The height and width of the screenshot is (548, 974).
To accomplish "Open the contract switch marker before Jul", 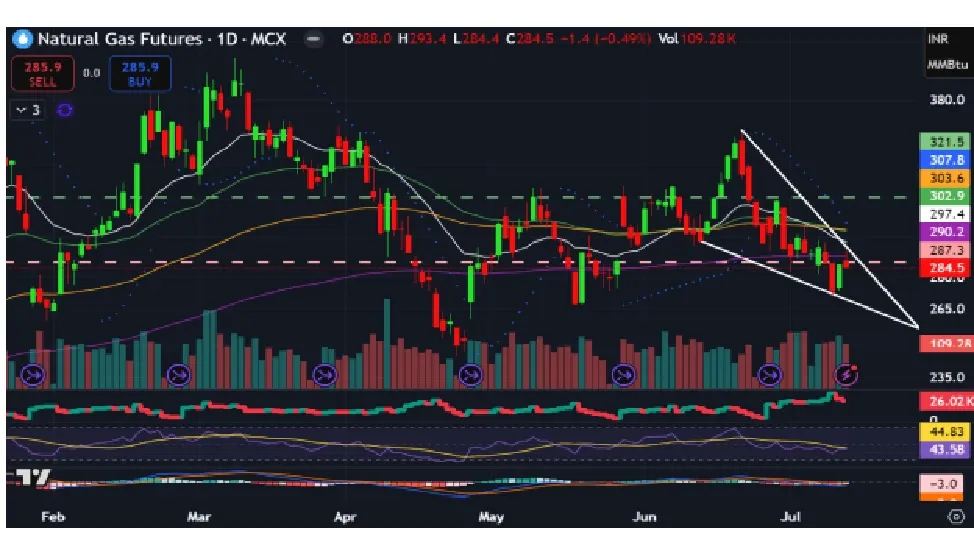I will 770,375.
